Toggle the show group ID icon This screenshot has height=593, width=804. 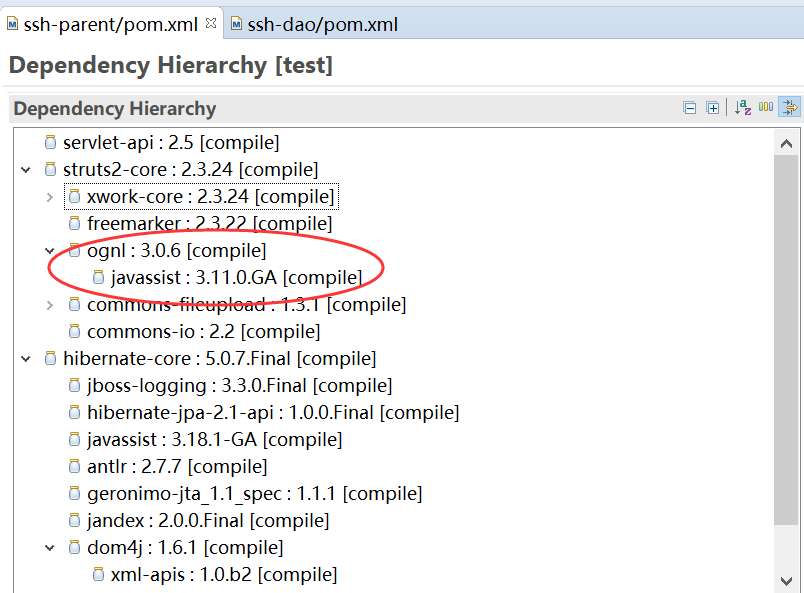coord(766,107)
